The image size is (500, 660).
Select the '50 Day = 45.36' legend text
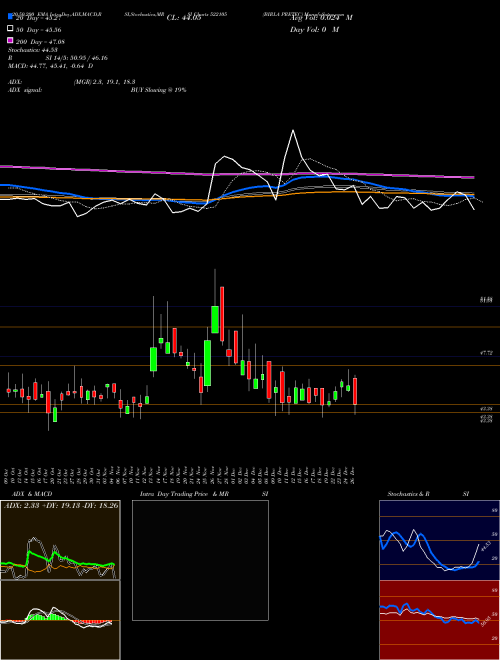(x=39, y=30)
